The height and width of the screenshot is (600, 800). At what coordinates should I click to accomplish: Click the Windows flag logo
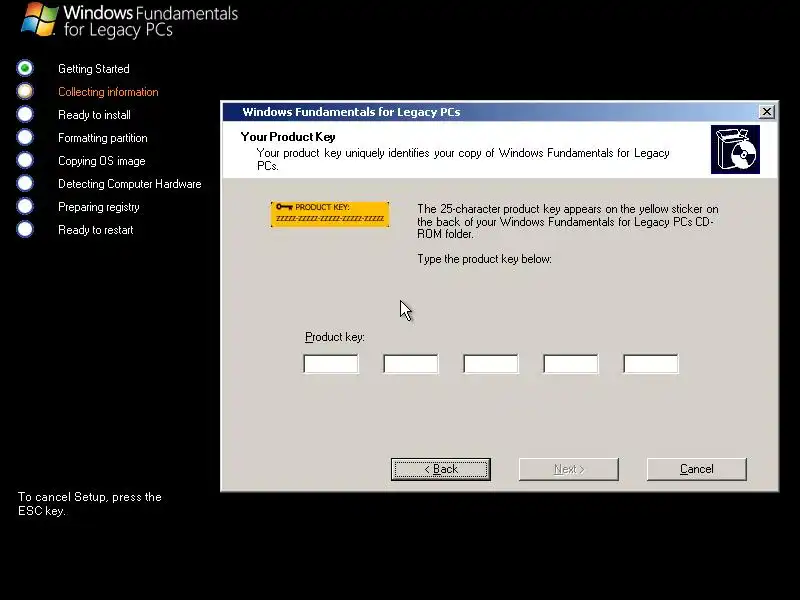[39, 19]
